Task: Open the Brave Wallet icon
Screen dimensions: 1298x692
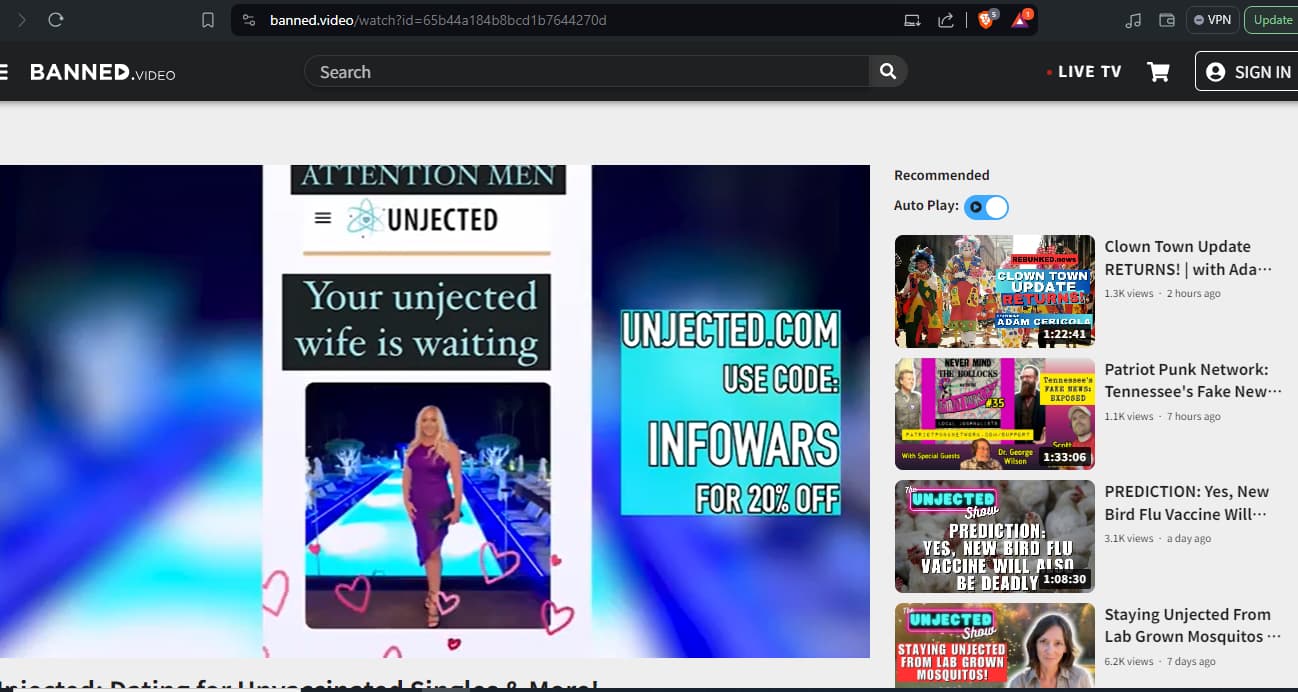Action: pyautogui.click(x=1166, y=20)
